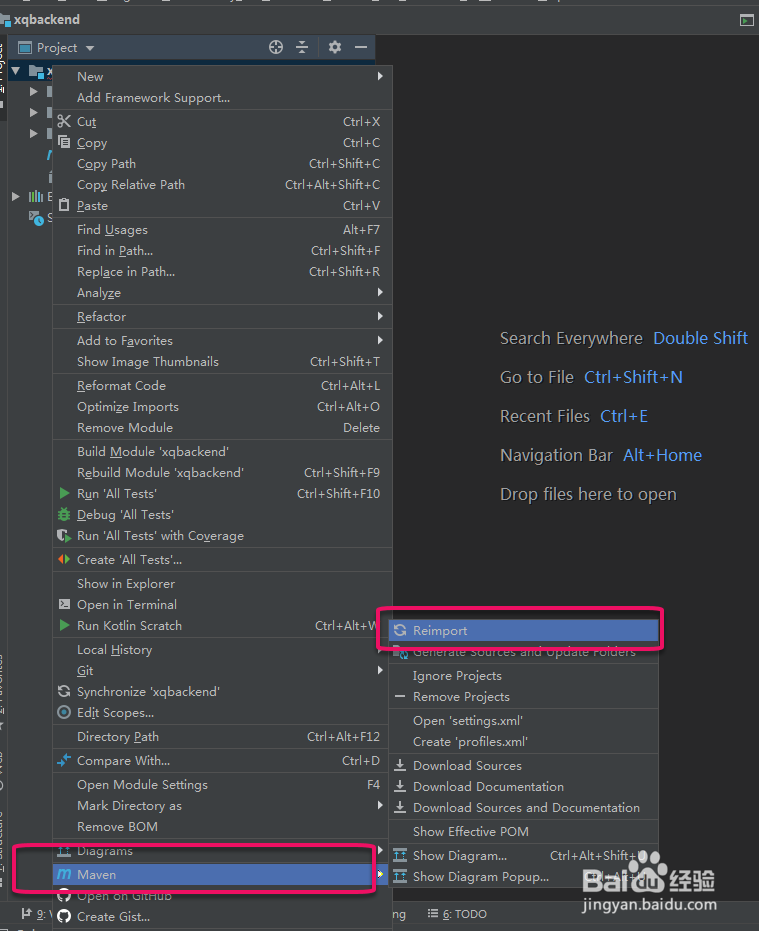This screenshot has width=759, height=931.
Task: Click the collapse all icon in Project panel
Action: coord(302,47)
